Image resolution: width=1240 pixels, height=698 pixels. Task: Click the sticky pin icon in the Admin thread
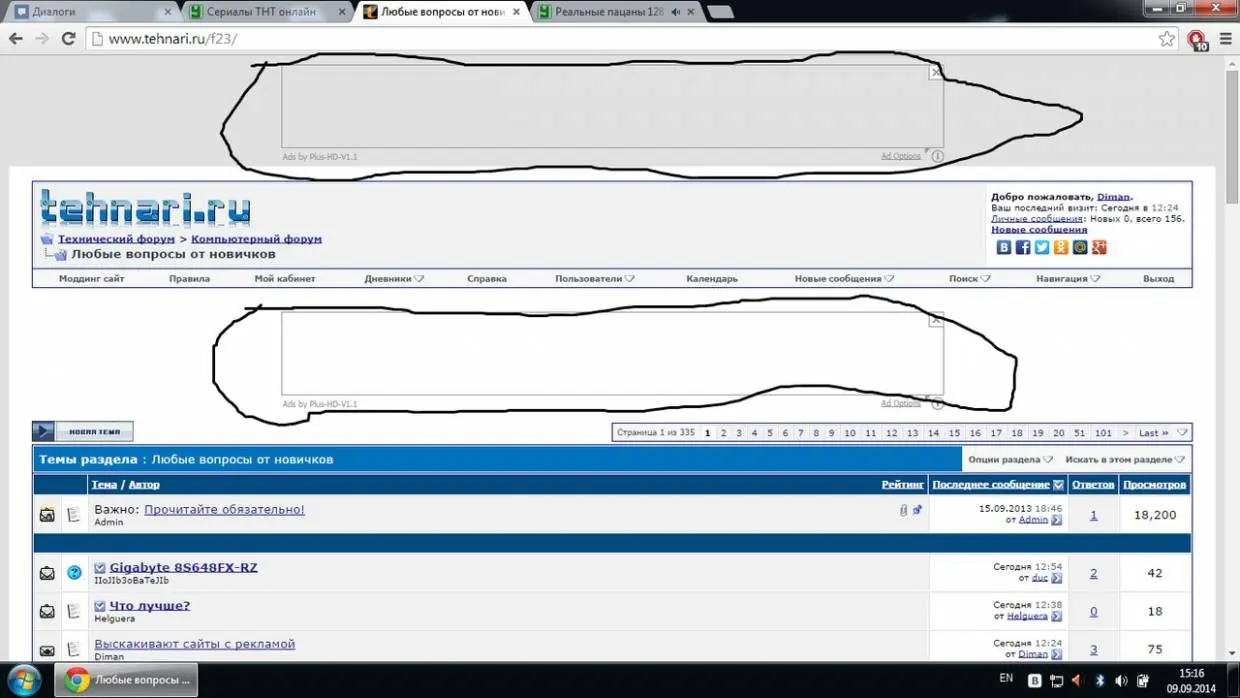click(x=917, y=510)
